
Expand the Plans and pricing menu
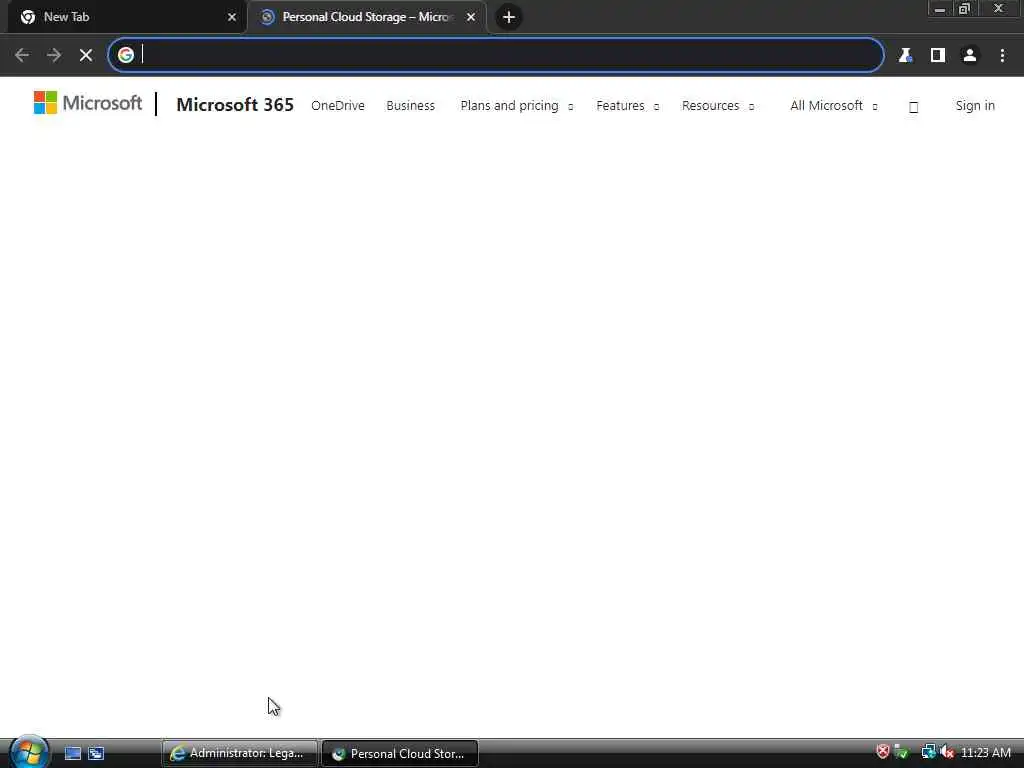[x=517, y=105]
